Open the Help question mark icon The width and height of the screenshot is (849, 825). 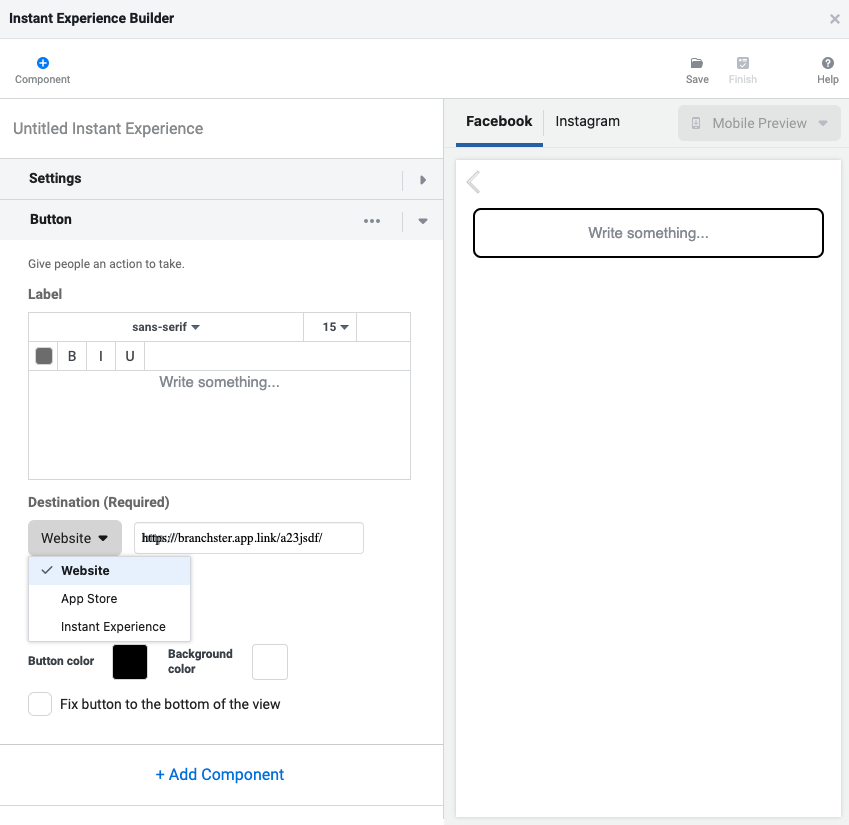(827, 63)
